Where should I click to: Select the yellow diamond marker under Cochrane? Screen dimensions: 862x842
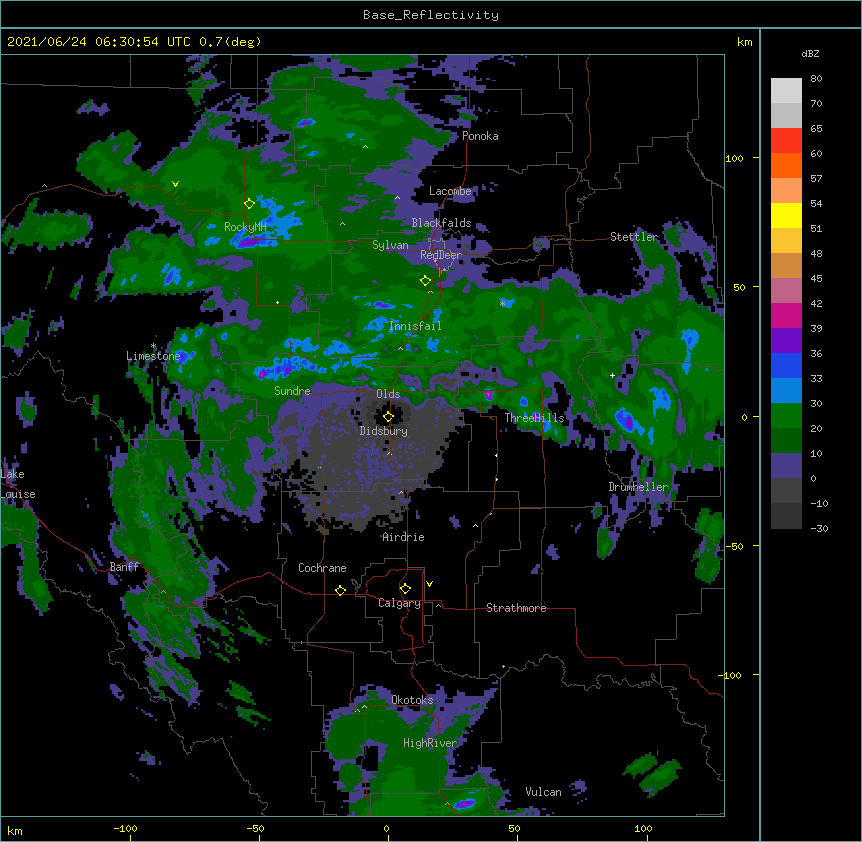click(x=340, y=590)
